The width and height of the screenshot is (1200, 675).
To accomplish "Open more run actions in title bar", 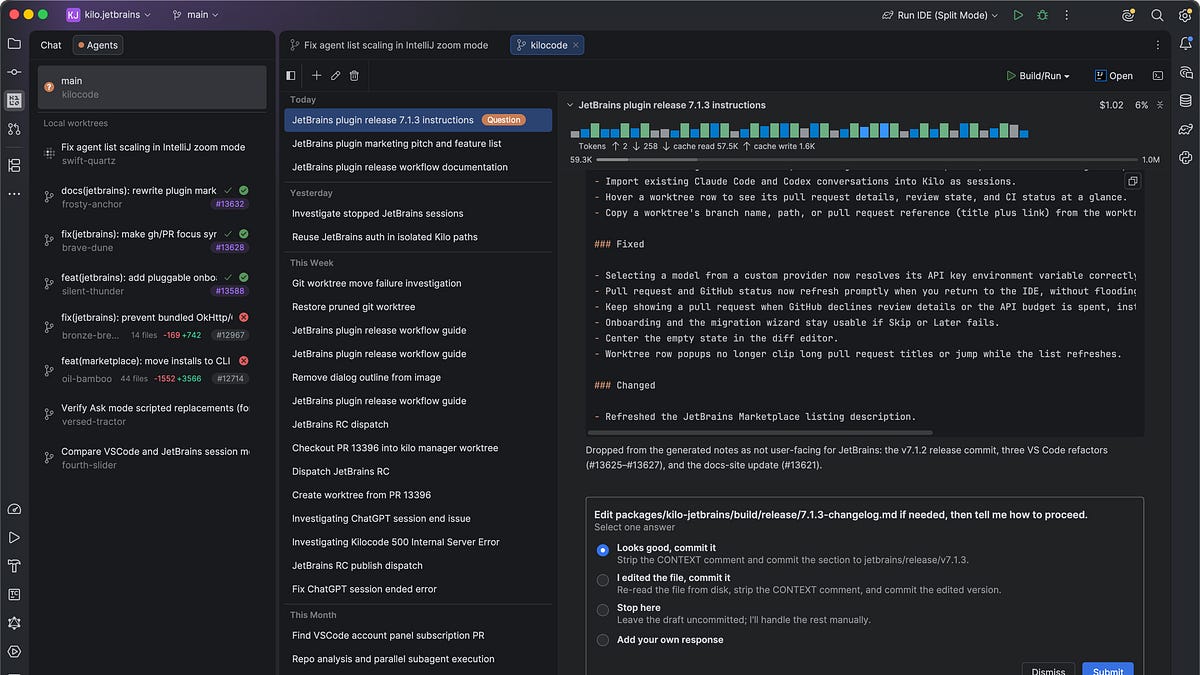I will click(x=1068, y=15).
